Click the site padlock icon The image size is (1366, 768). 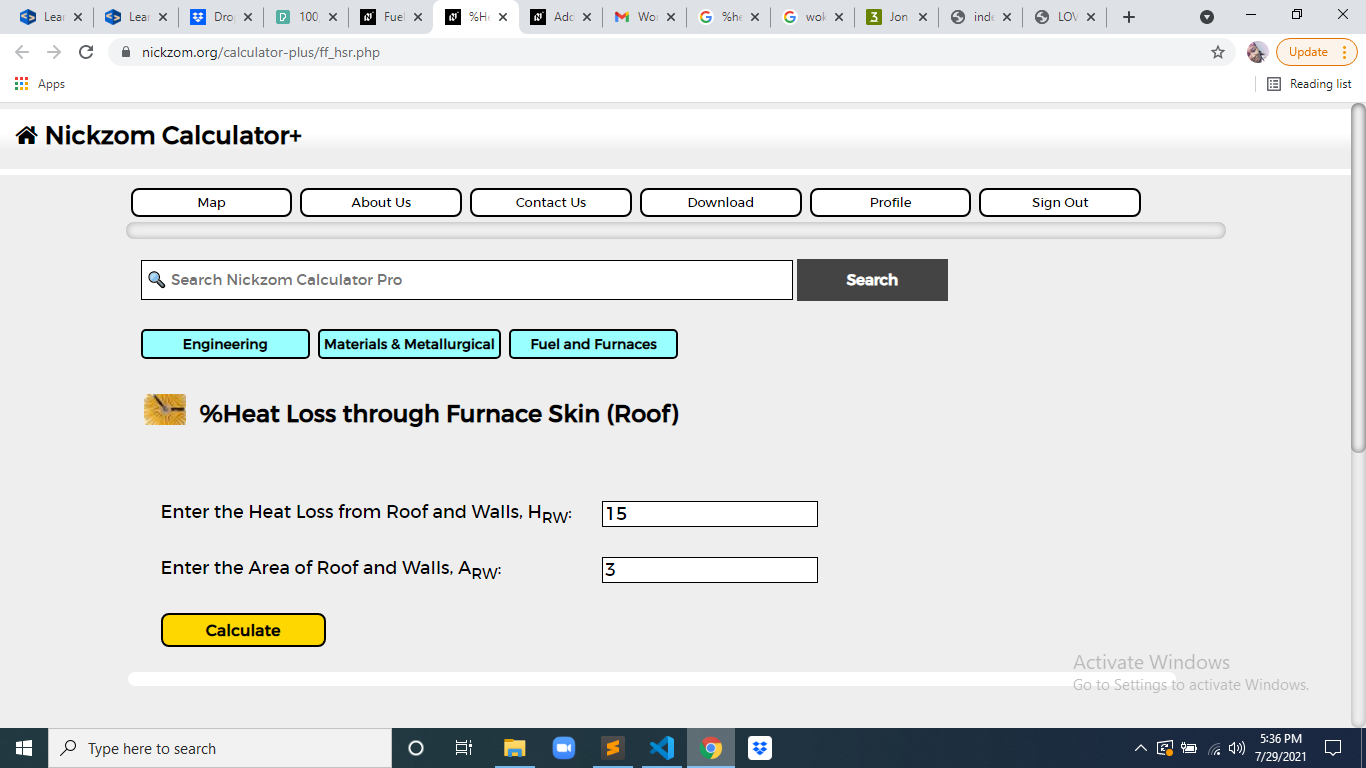125,52
